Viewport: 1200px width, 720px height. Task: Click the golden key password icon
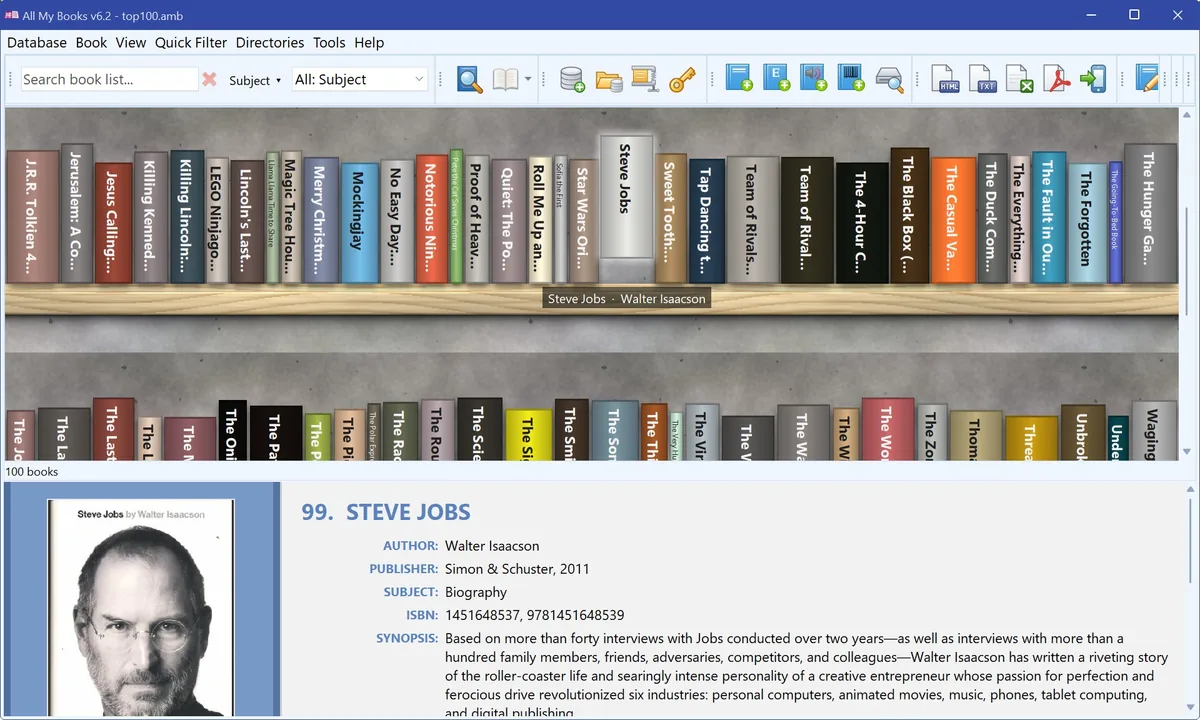pyautogui.click(x=682, y=80)
